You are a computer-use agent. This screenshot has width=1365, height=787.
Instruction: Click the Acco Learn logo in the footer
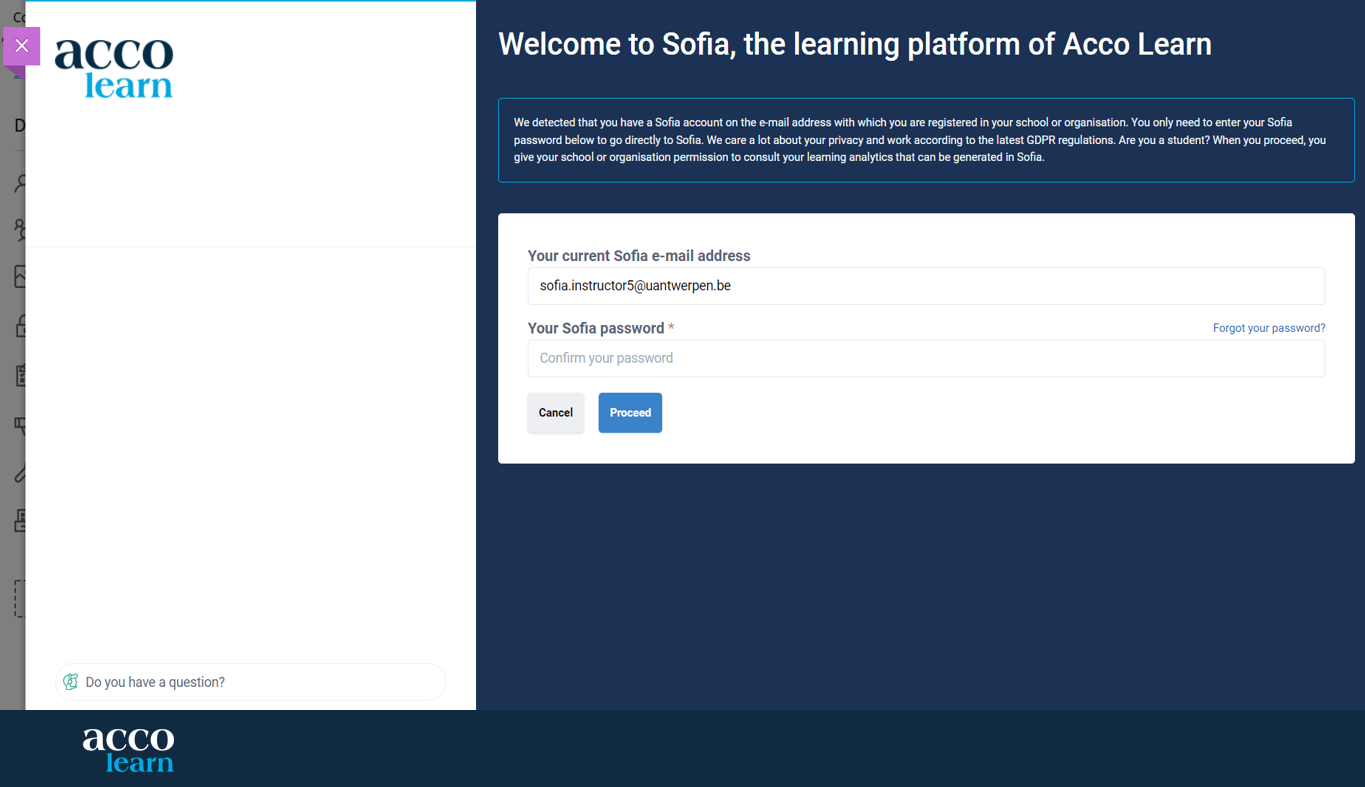[x=128, y=749]
